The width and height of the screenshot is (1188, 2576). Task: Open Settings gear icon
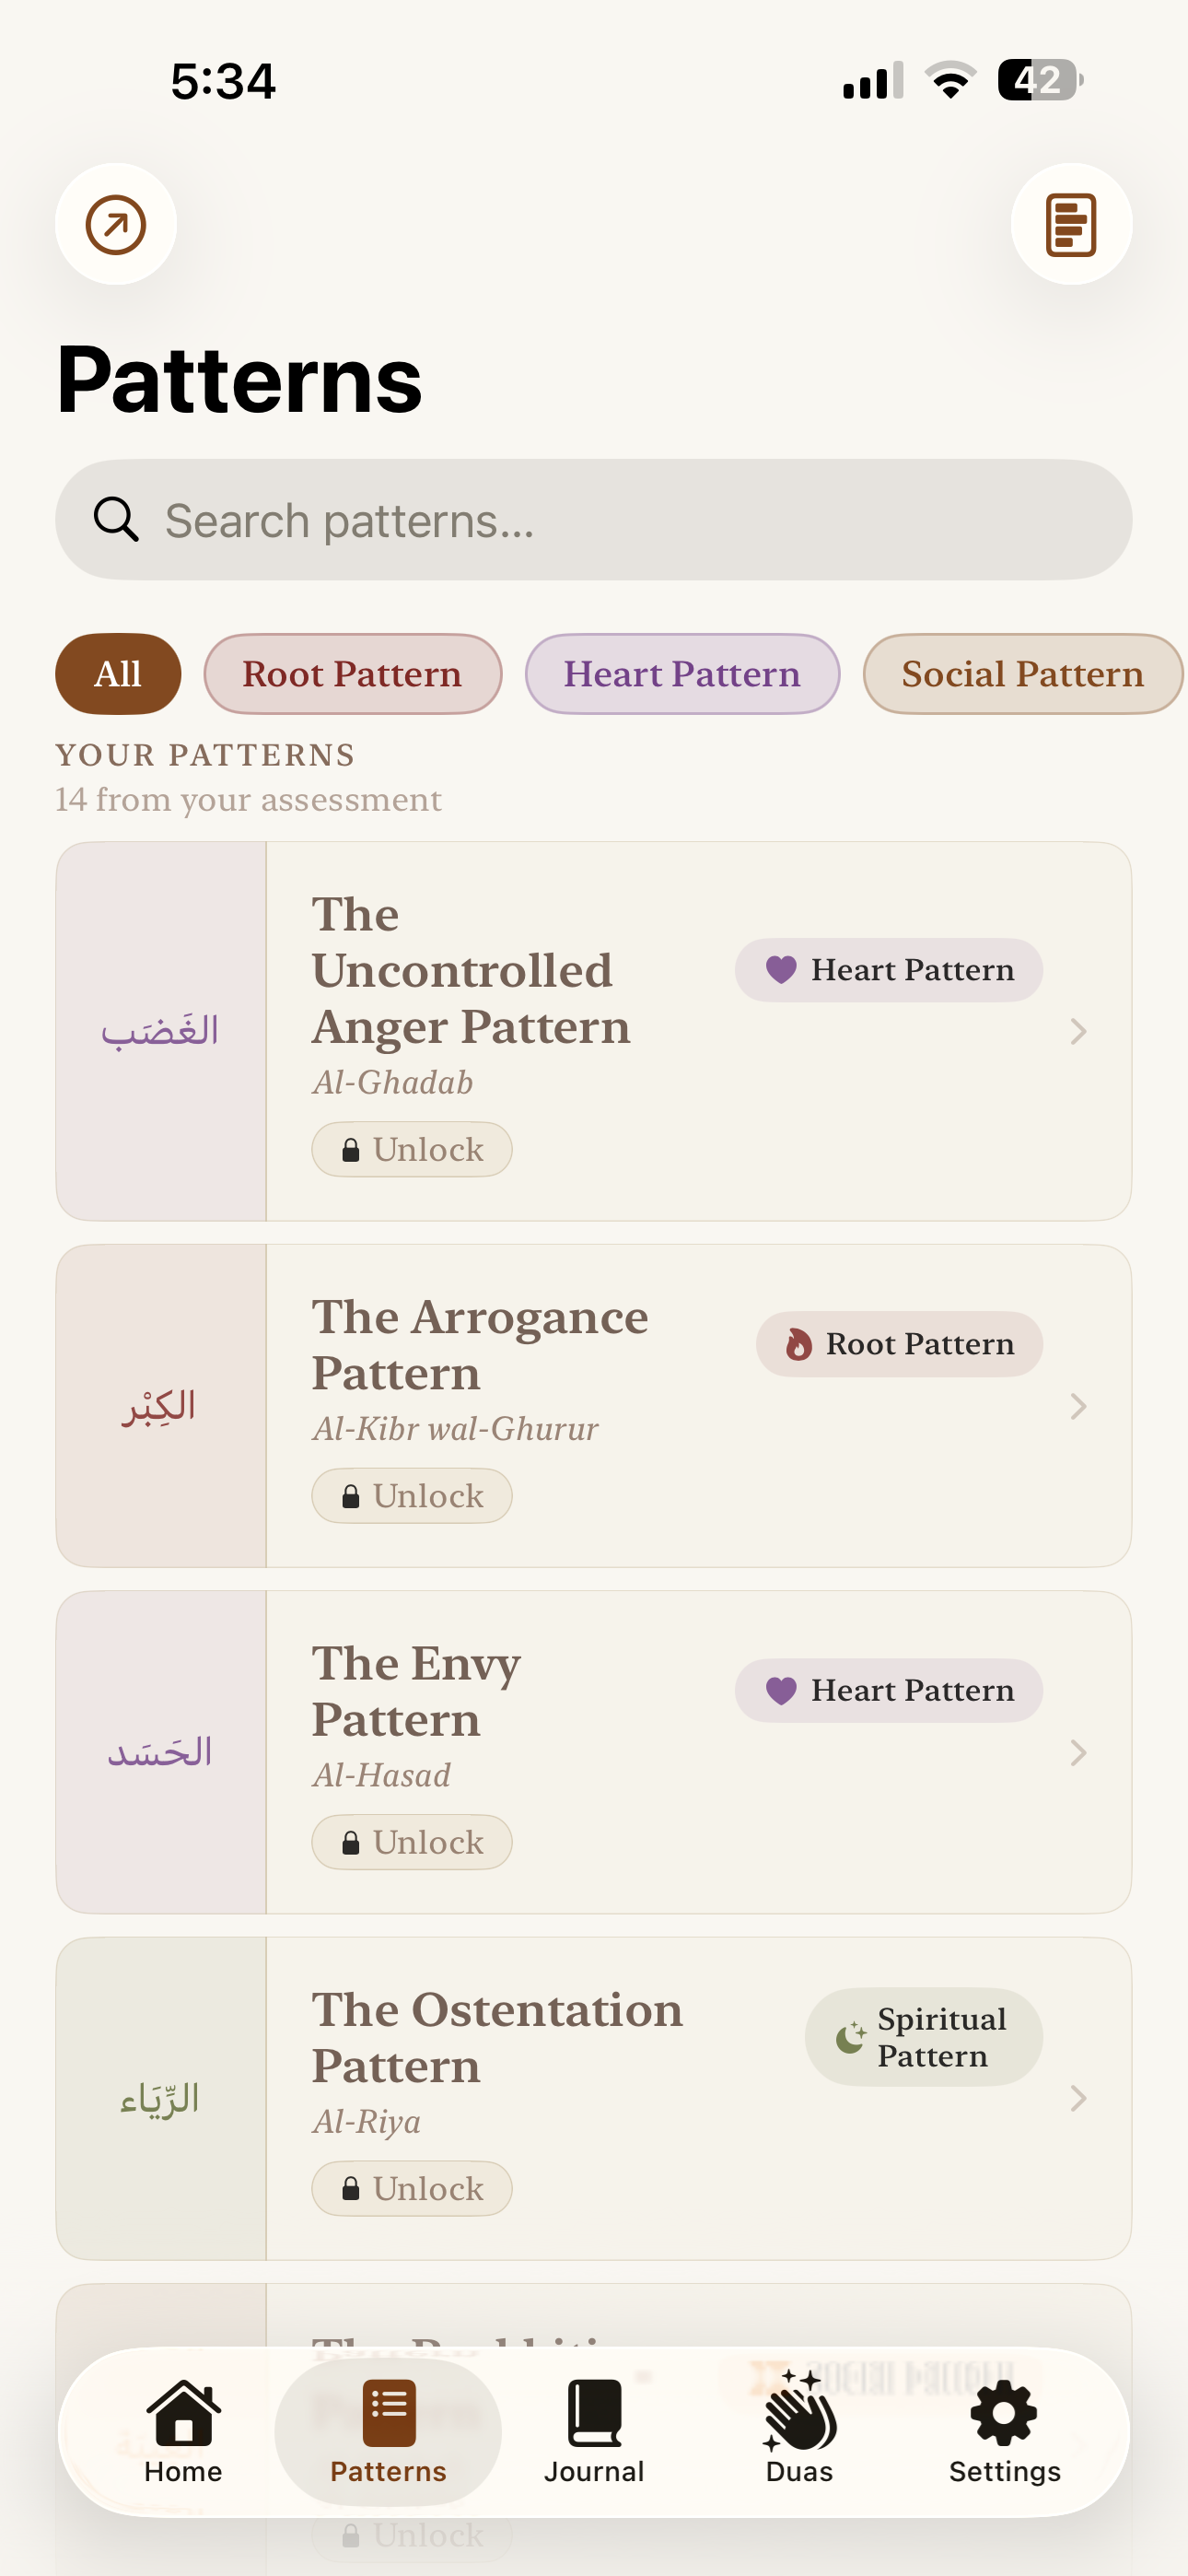(x=1004, y=2412)
